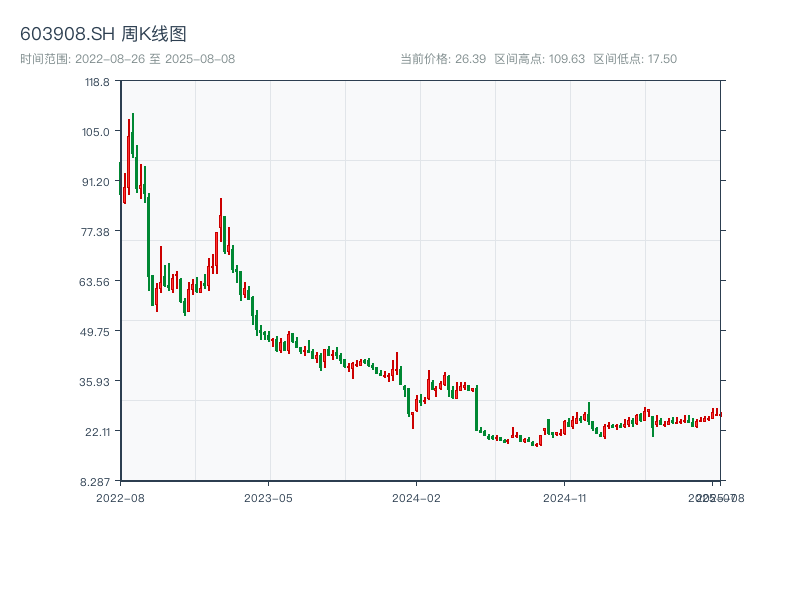Click the last candlestick at the chart's right edge
The width and height of the screenshot is (800, 600).
(720, 414)
